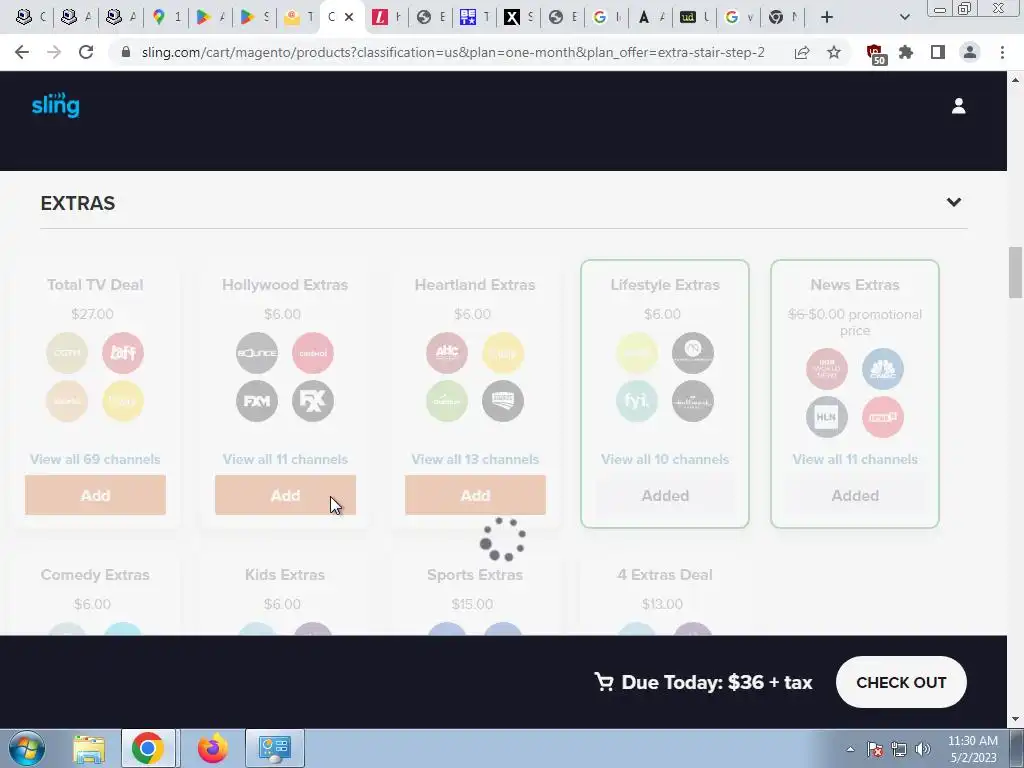
Task: Open the Chrome profile avatar
Action: pyautogui.click(x=970, y=52)
